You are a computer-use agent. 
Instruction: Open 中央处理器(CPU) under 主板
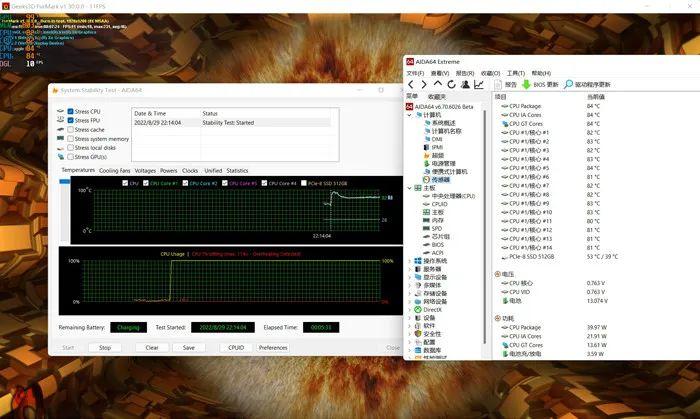coord(453,196)
